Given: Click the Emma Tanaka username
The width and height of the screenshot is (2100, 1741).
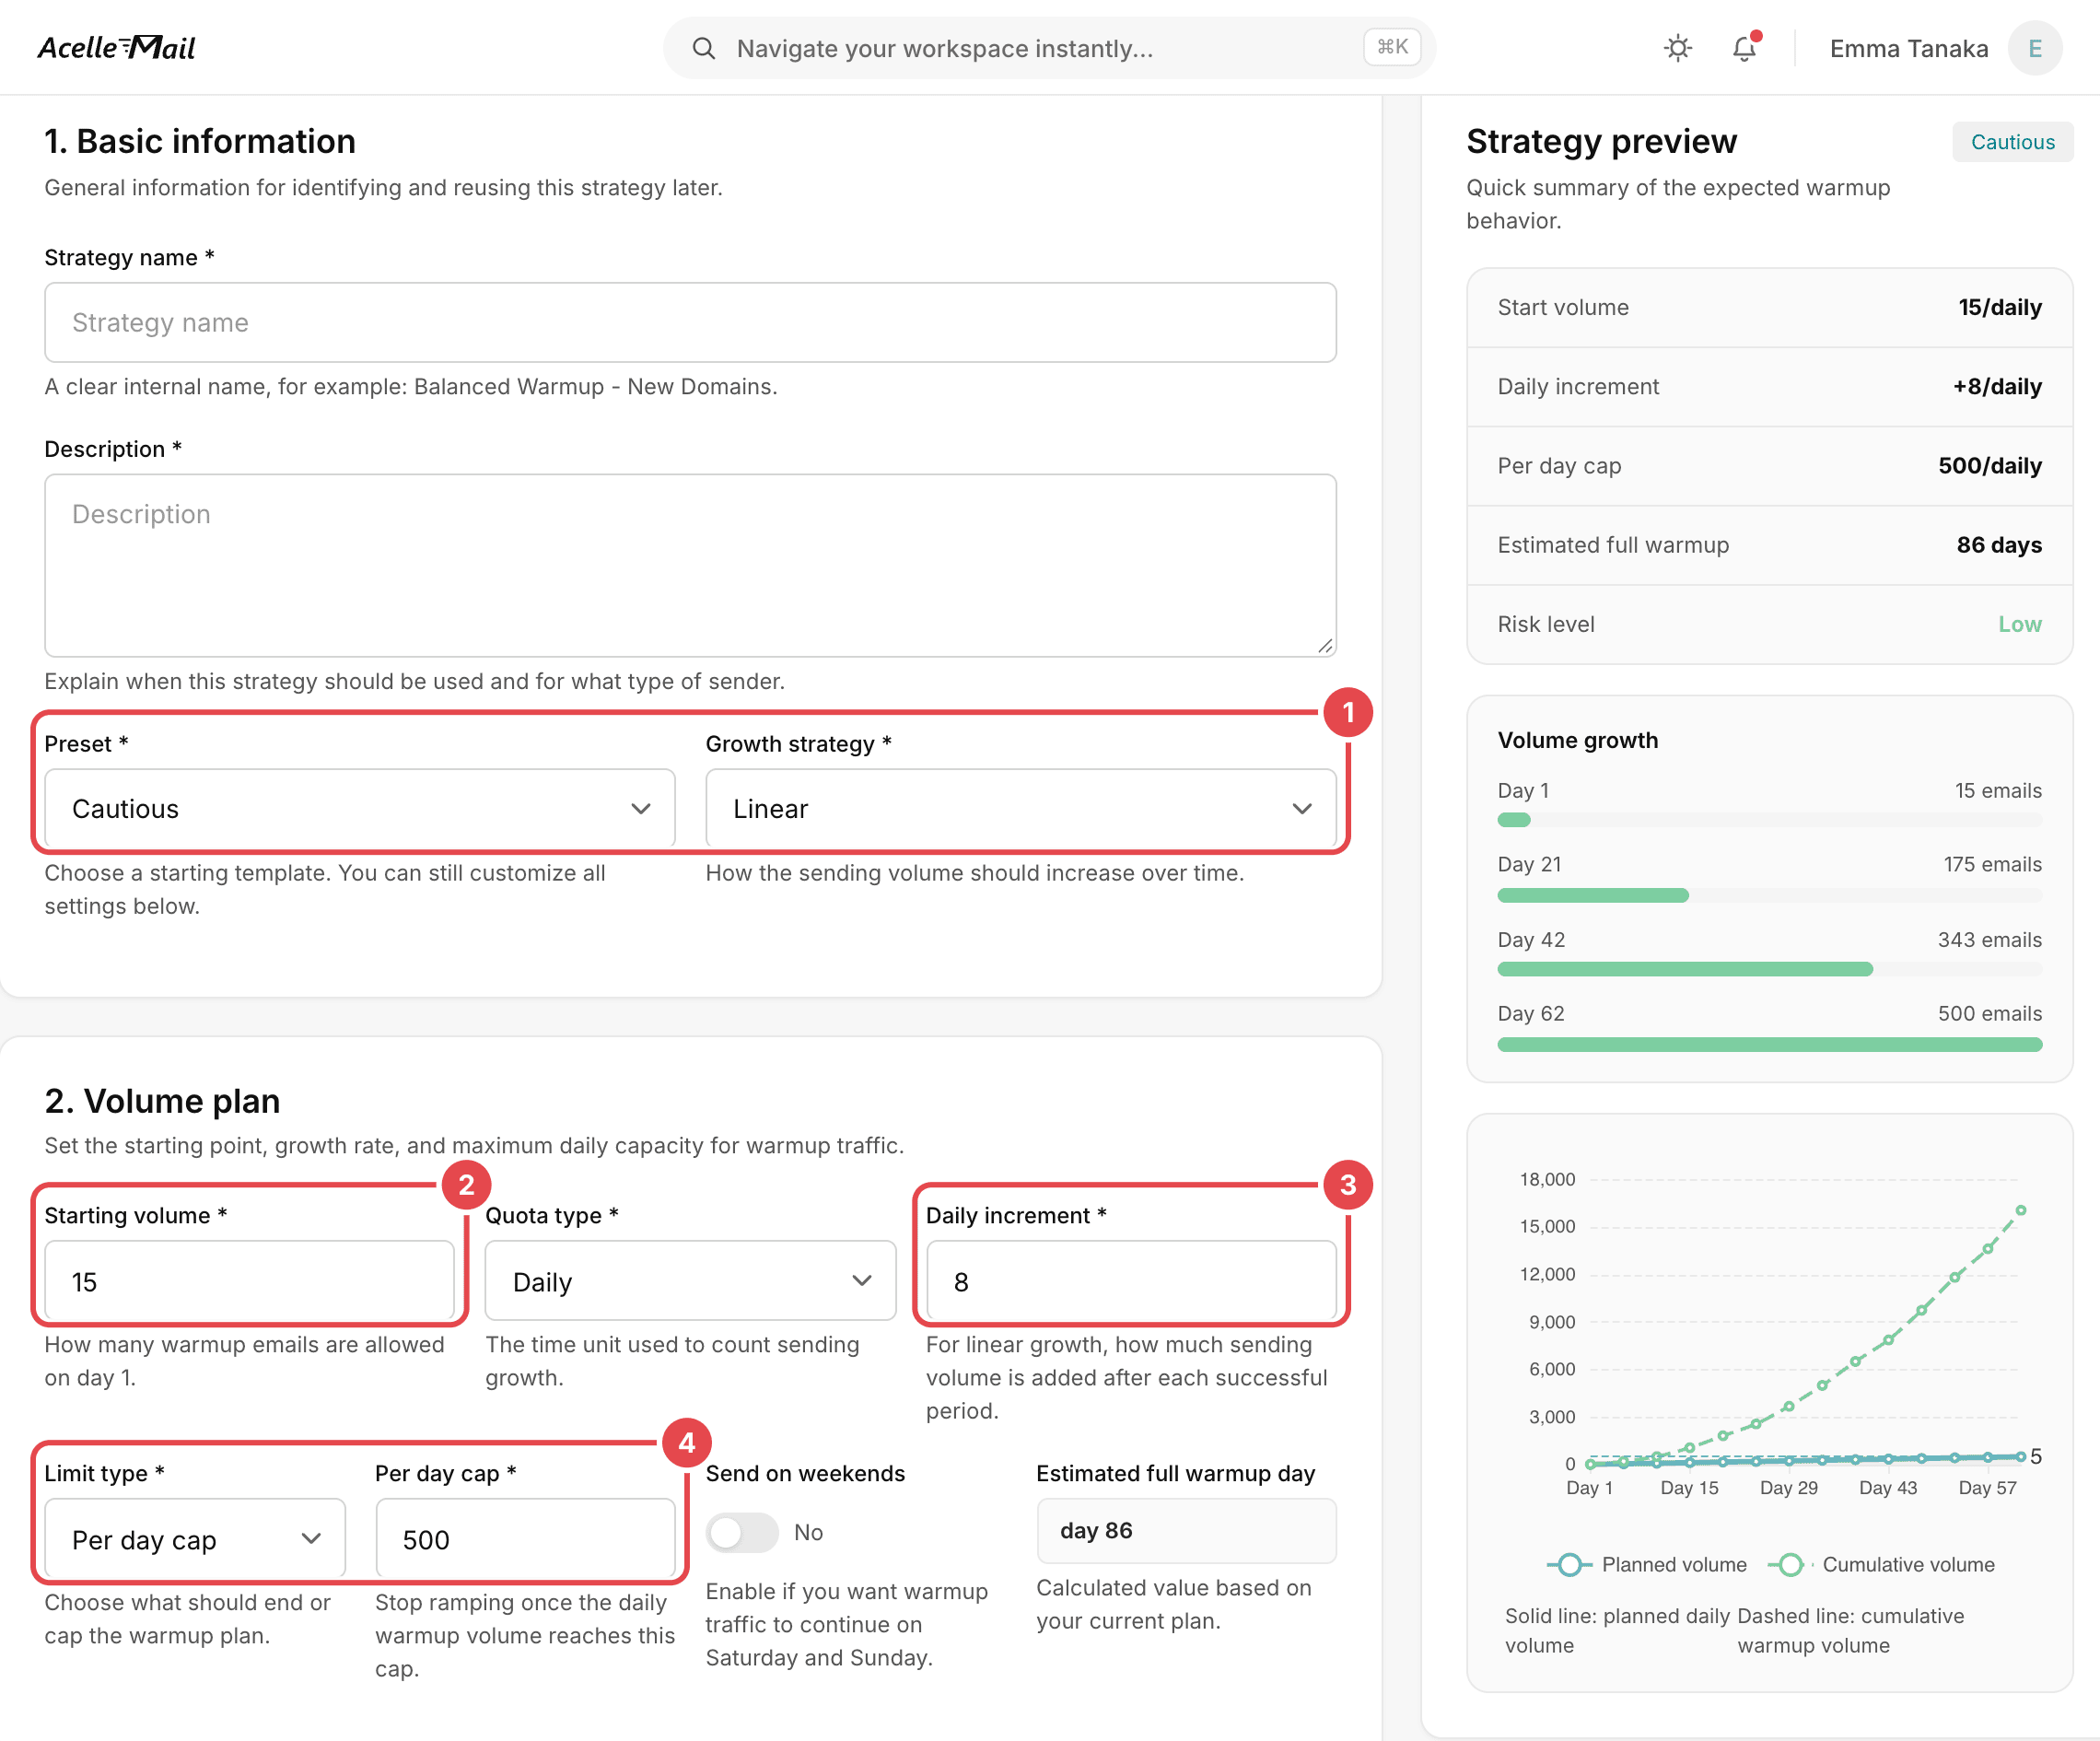Looking at the screenshot, I should [x=1908, y=48].
